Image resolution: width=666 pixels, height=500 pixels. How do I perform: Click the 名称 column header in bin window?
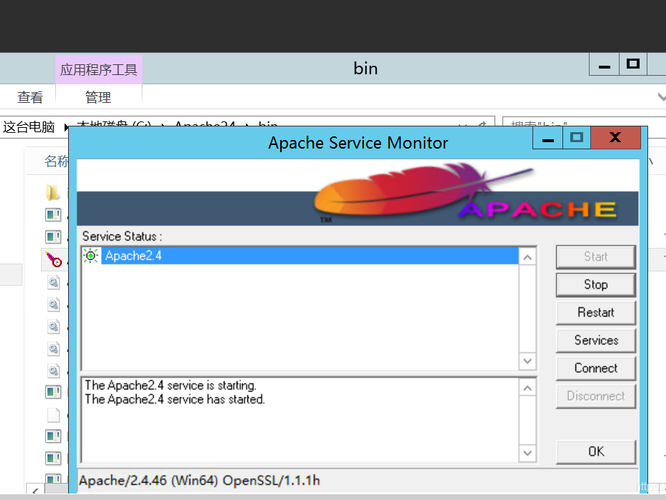pyautogui.click(x=56, y=161)
